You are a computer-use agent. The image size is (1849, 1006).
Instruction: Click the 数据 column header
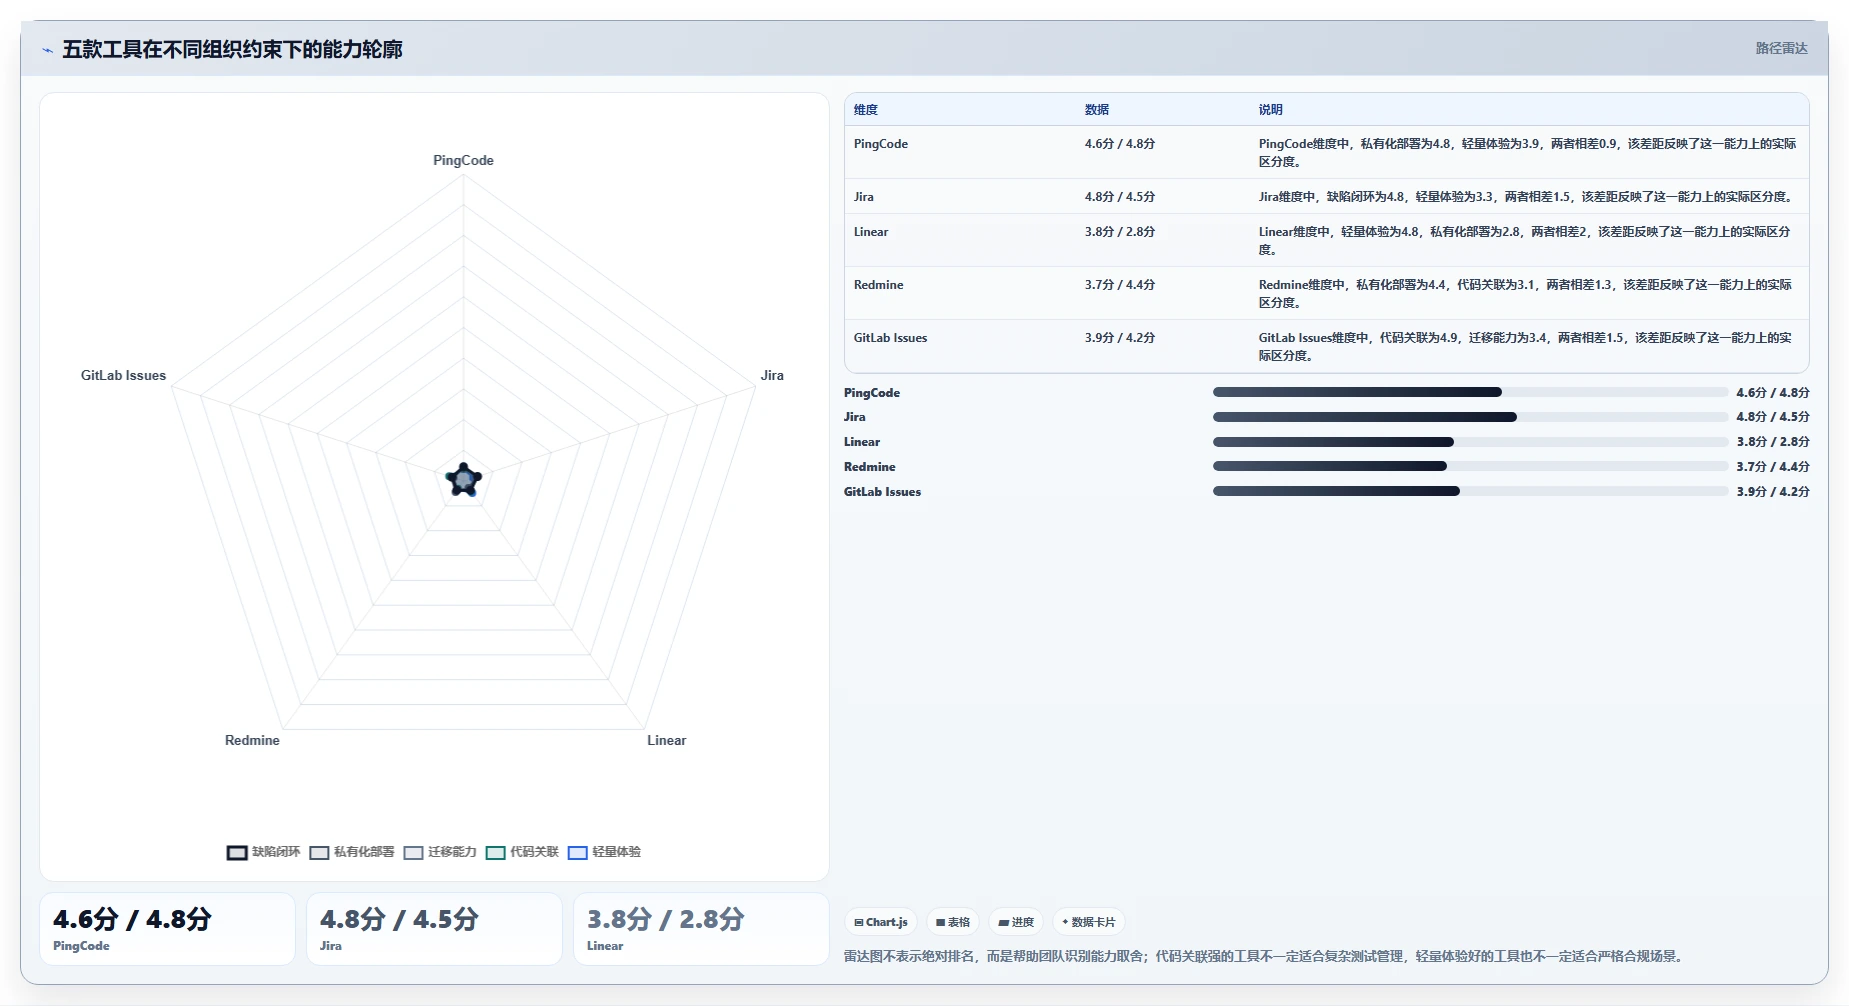pos(1097,110)
